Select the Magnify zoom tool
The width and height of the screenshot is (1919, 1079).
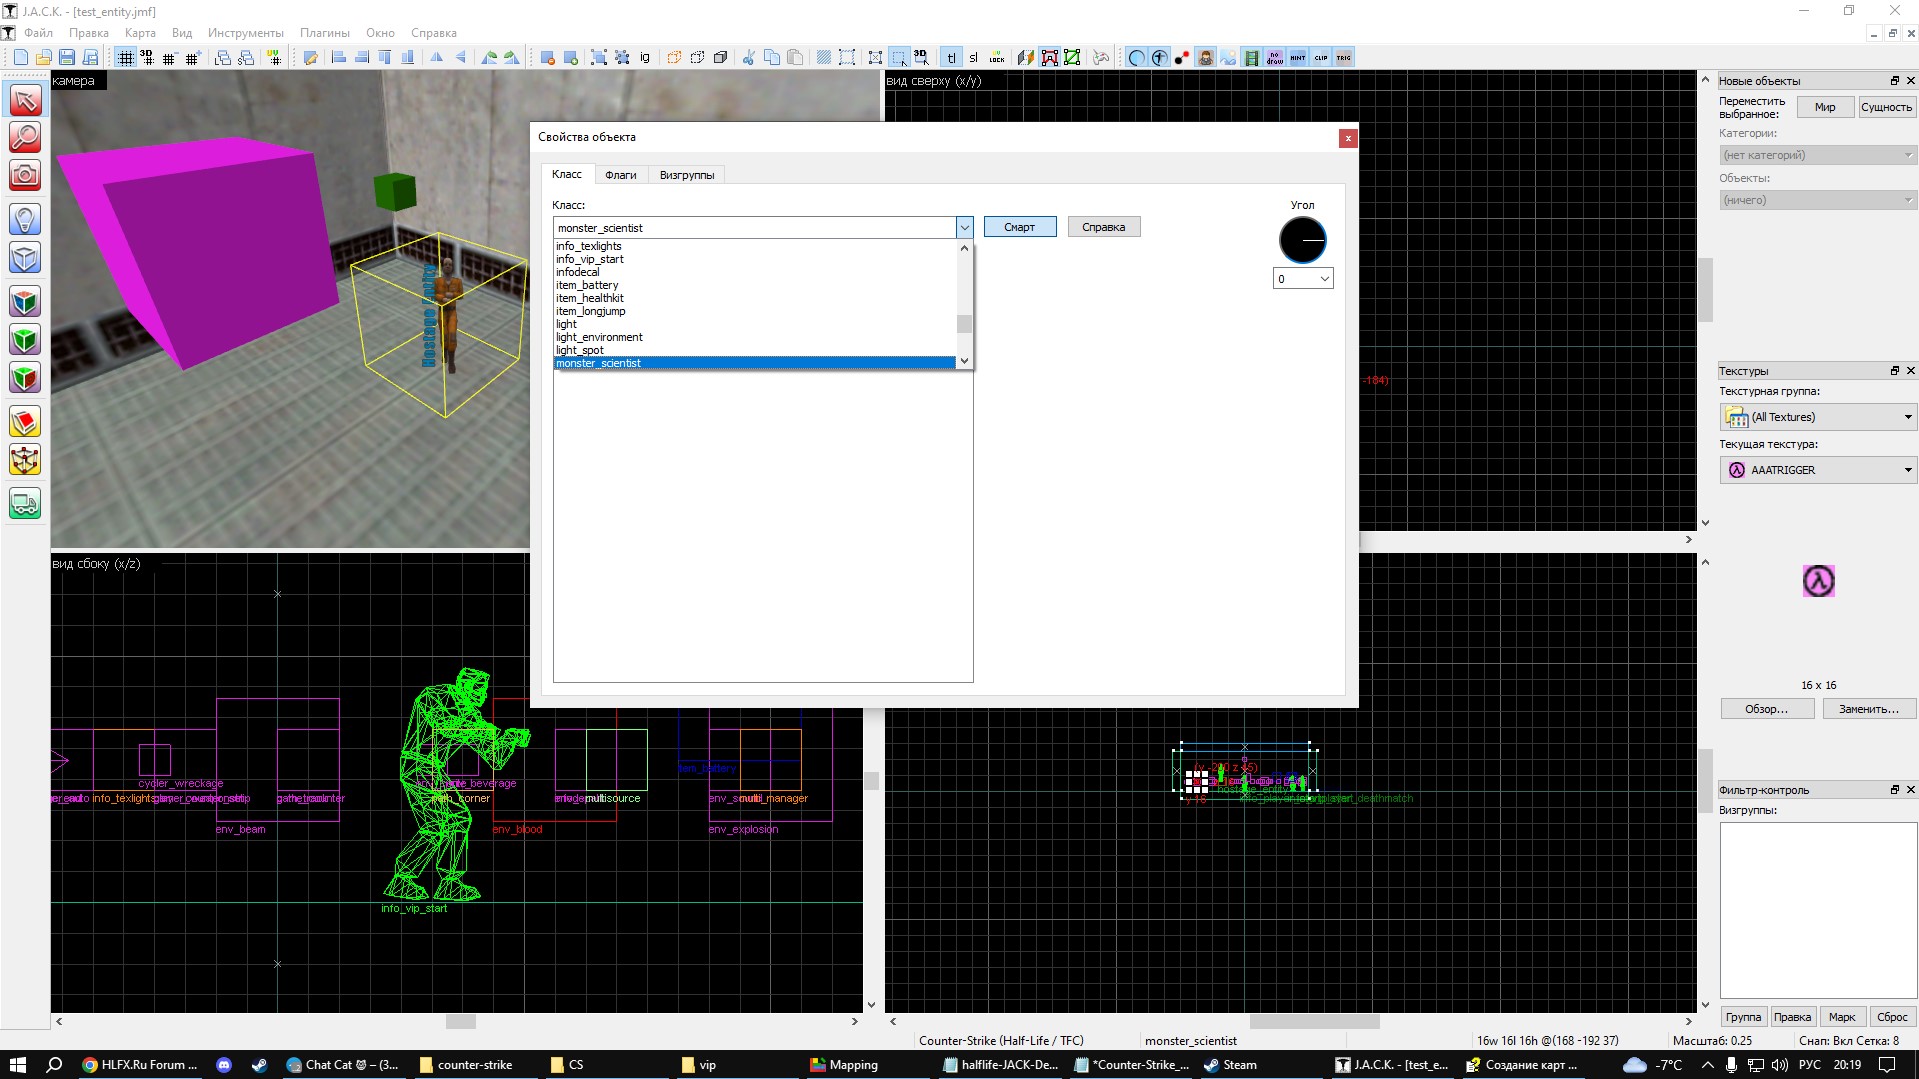pyautogui.click(x=25, y=137)
